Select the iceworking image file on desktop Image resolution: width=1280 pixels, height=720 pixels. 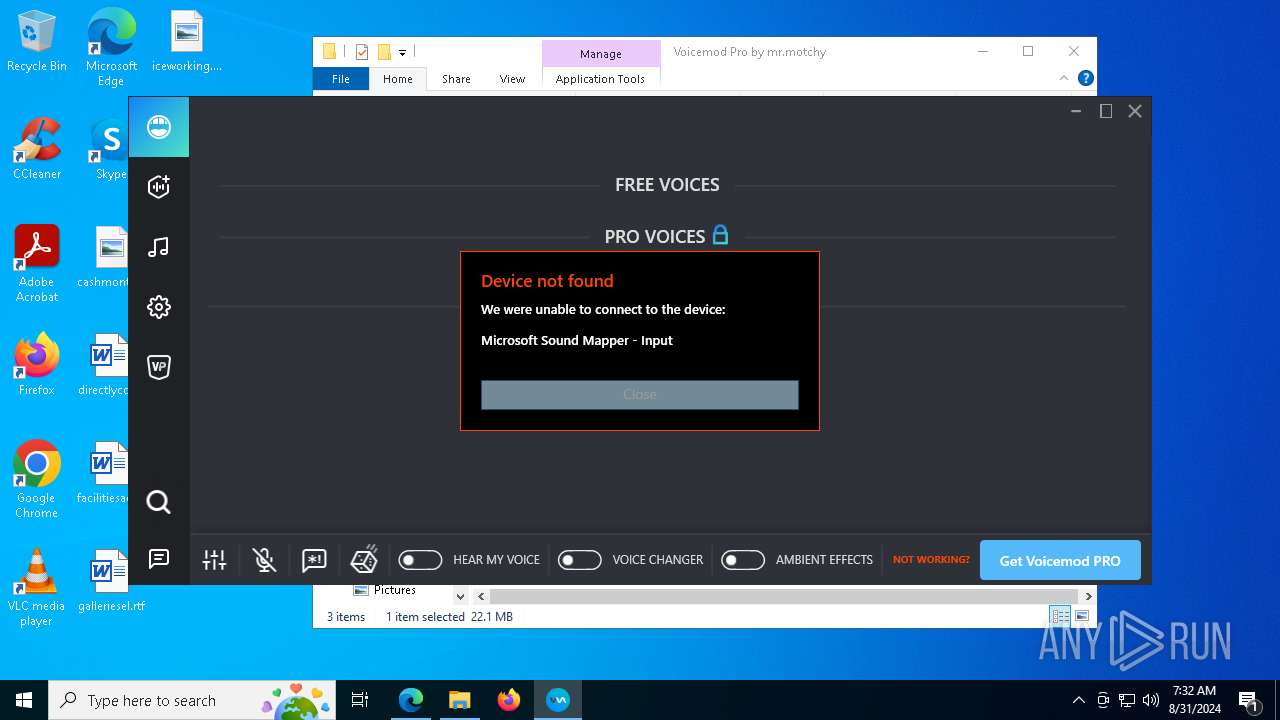186,41
